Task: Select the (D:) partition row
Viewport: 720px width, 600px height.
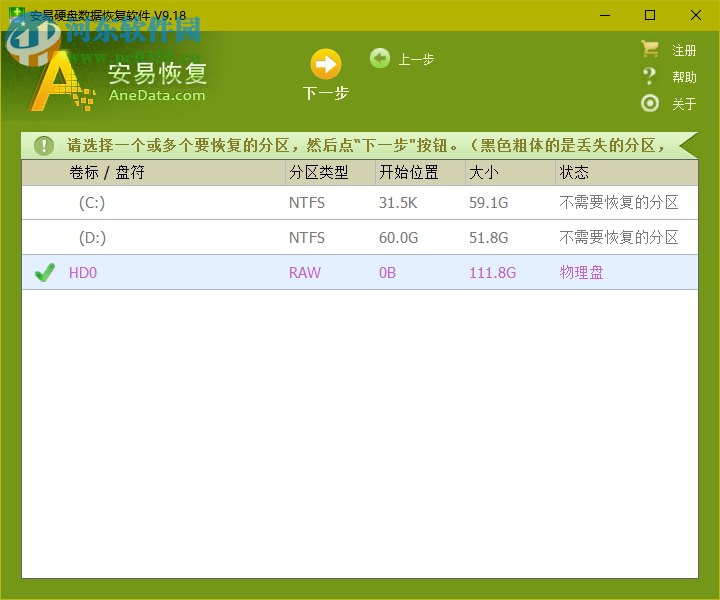Action: (x=360, y=237)
